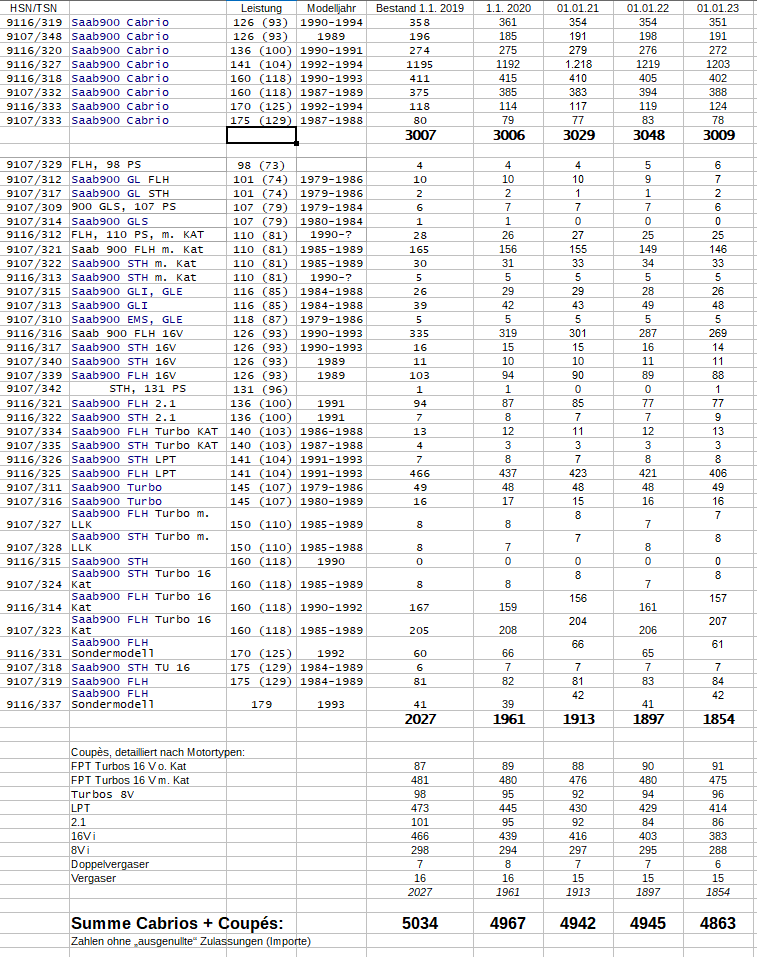Open Saab900 Cabrio link in row 9116/327

pos(120,65)
